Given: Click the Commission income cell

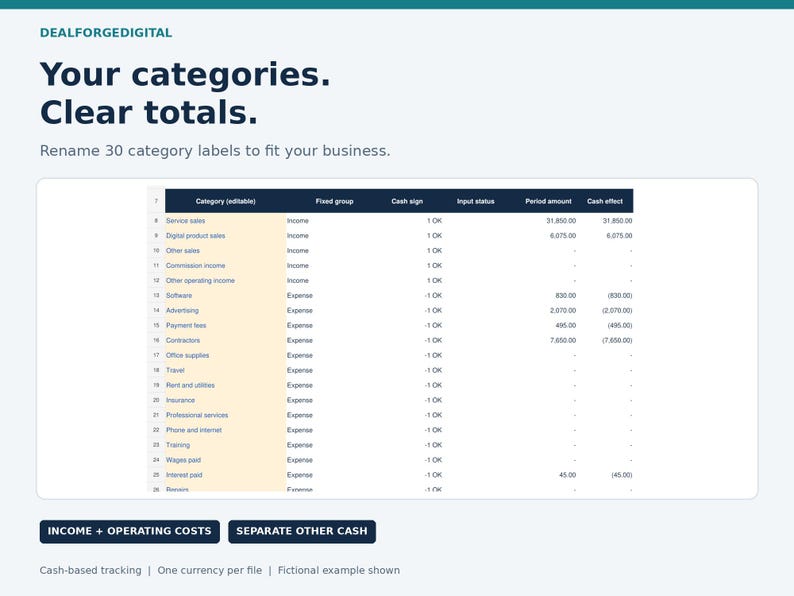Looking at the screenshot, I should [x=225, y=265].
